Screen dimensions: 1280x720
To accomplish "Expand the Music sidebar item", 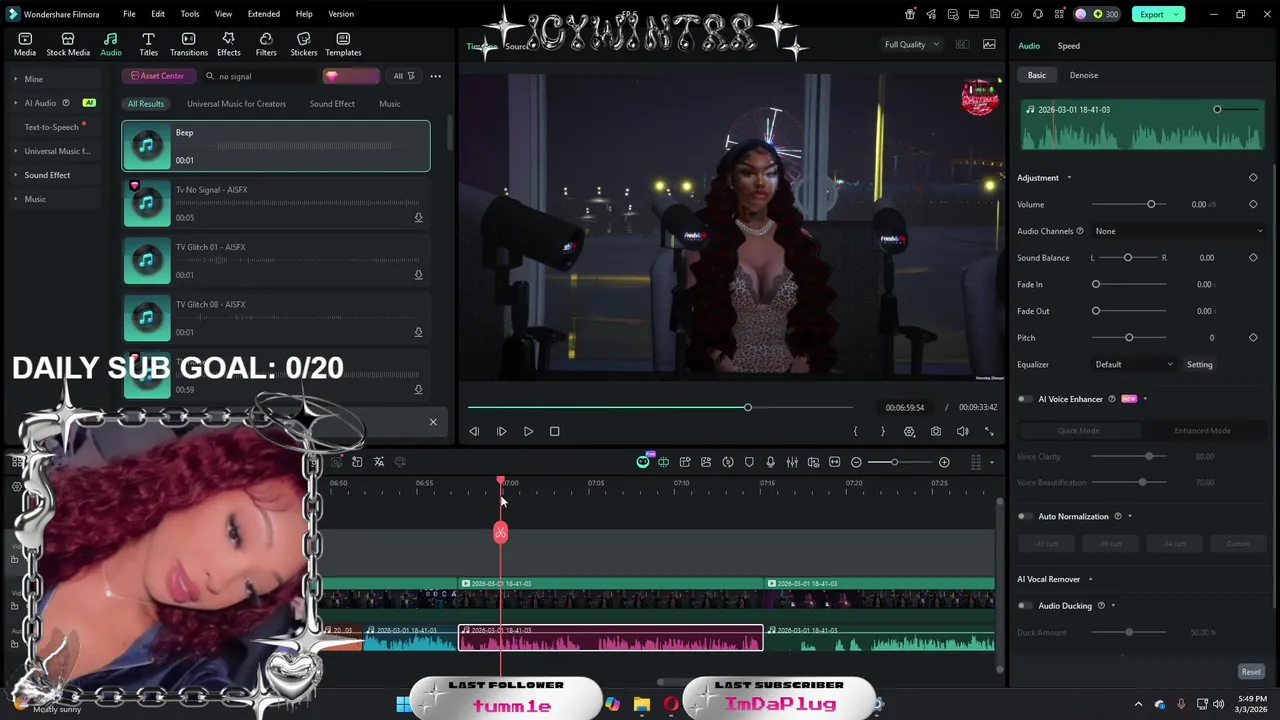I will coord(15,199).
